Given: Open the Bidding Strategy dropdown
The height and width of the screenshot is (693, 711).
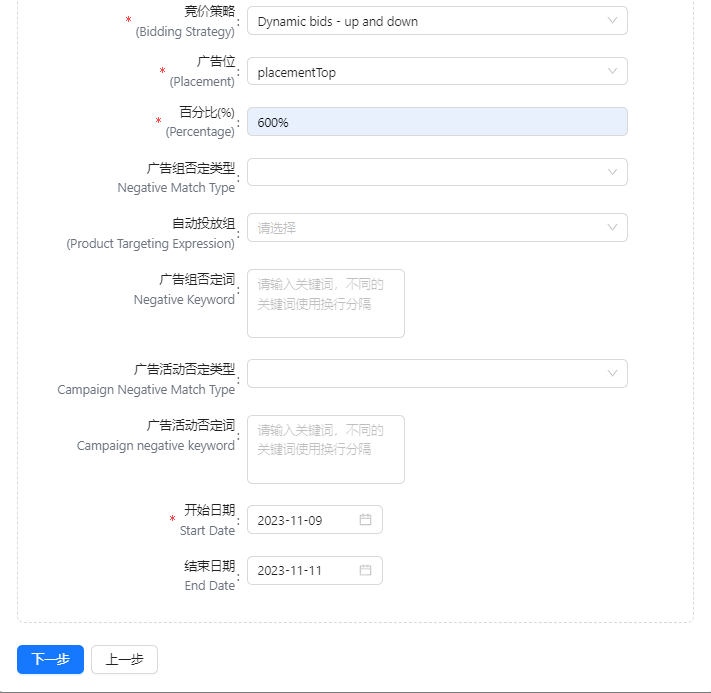Looking at the screenshot, I should (x=437, y=21).
